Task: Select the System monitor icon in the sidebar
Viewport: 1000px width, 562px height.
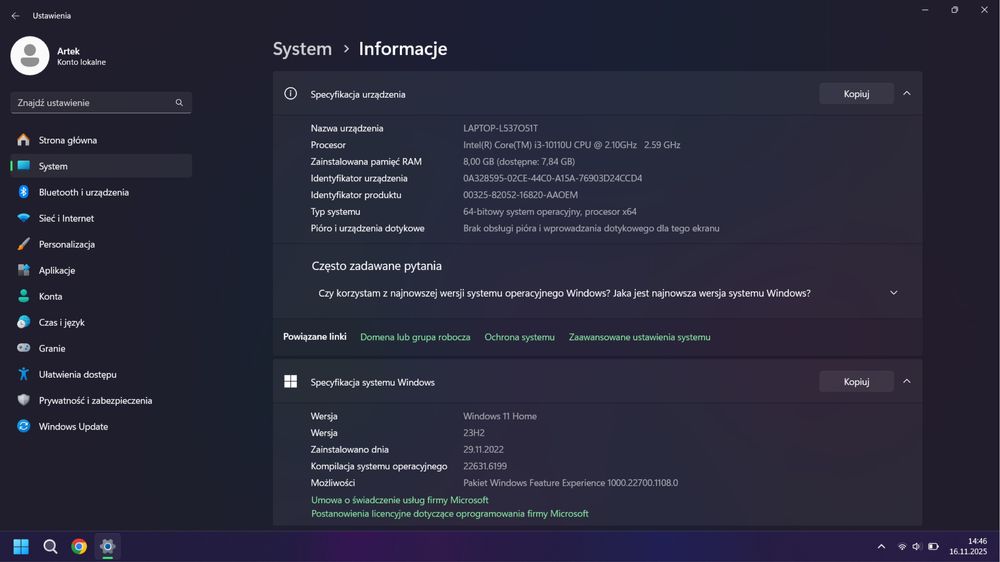Action: pos(24,166)
